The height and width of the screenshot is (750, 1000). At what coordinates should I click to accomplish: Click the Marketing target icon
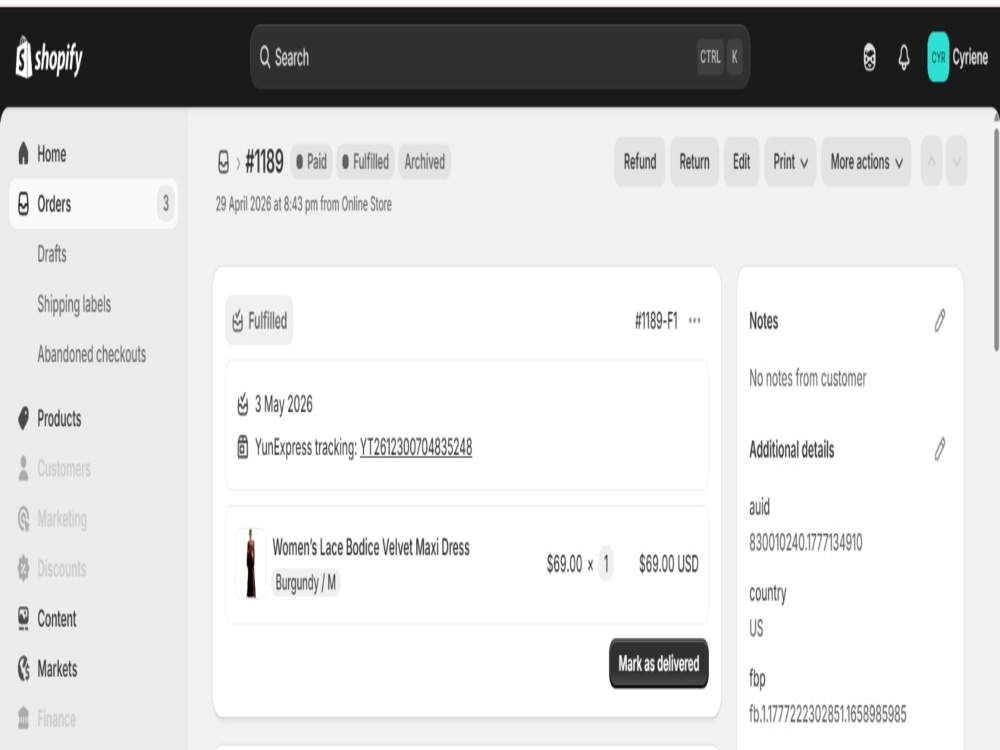tap(24, 518)
